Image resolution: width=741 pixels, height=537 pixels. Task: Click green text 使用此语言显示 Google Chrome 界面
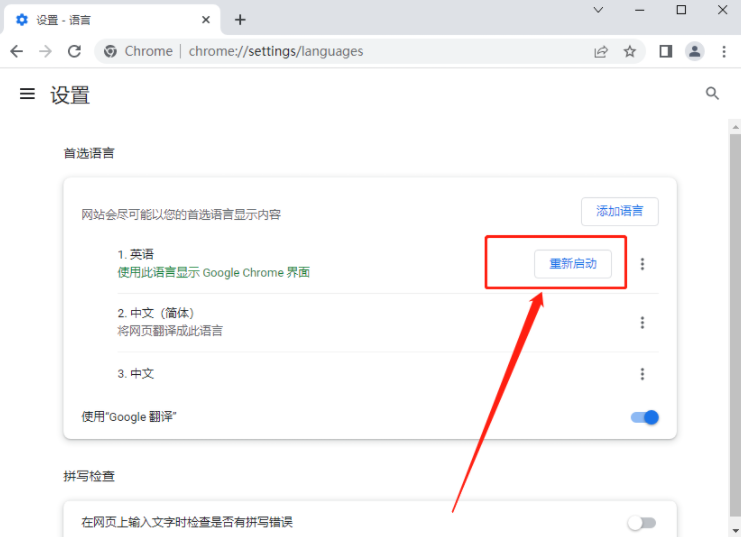pos(214,273)
